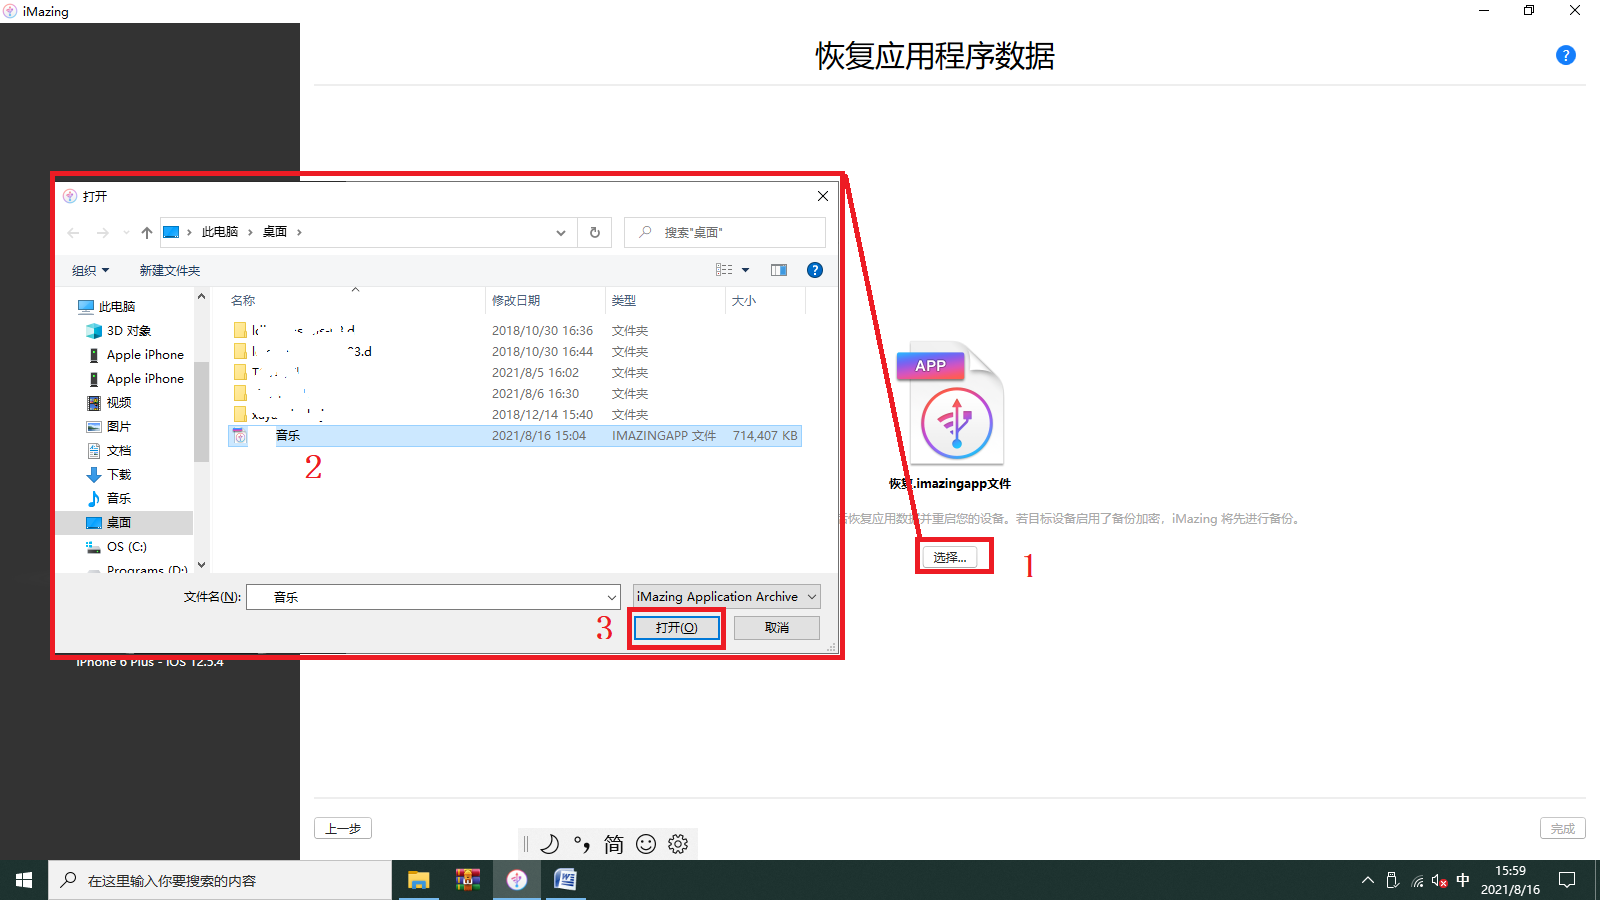Click the back navigation arrow
Image resolution: width=1601 pixels, height=900 pixels.
pyautogui.click(x=73, y=232)
